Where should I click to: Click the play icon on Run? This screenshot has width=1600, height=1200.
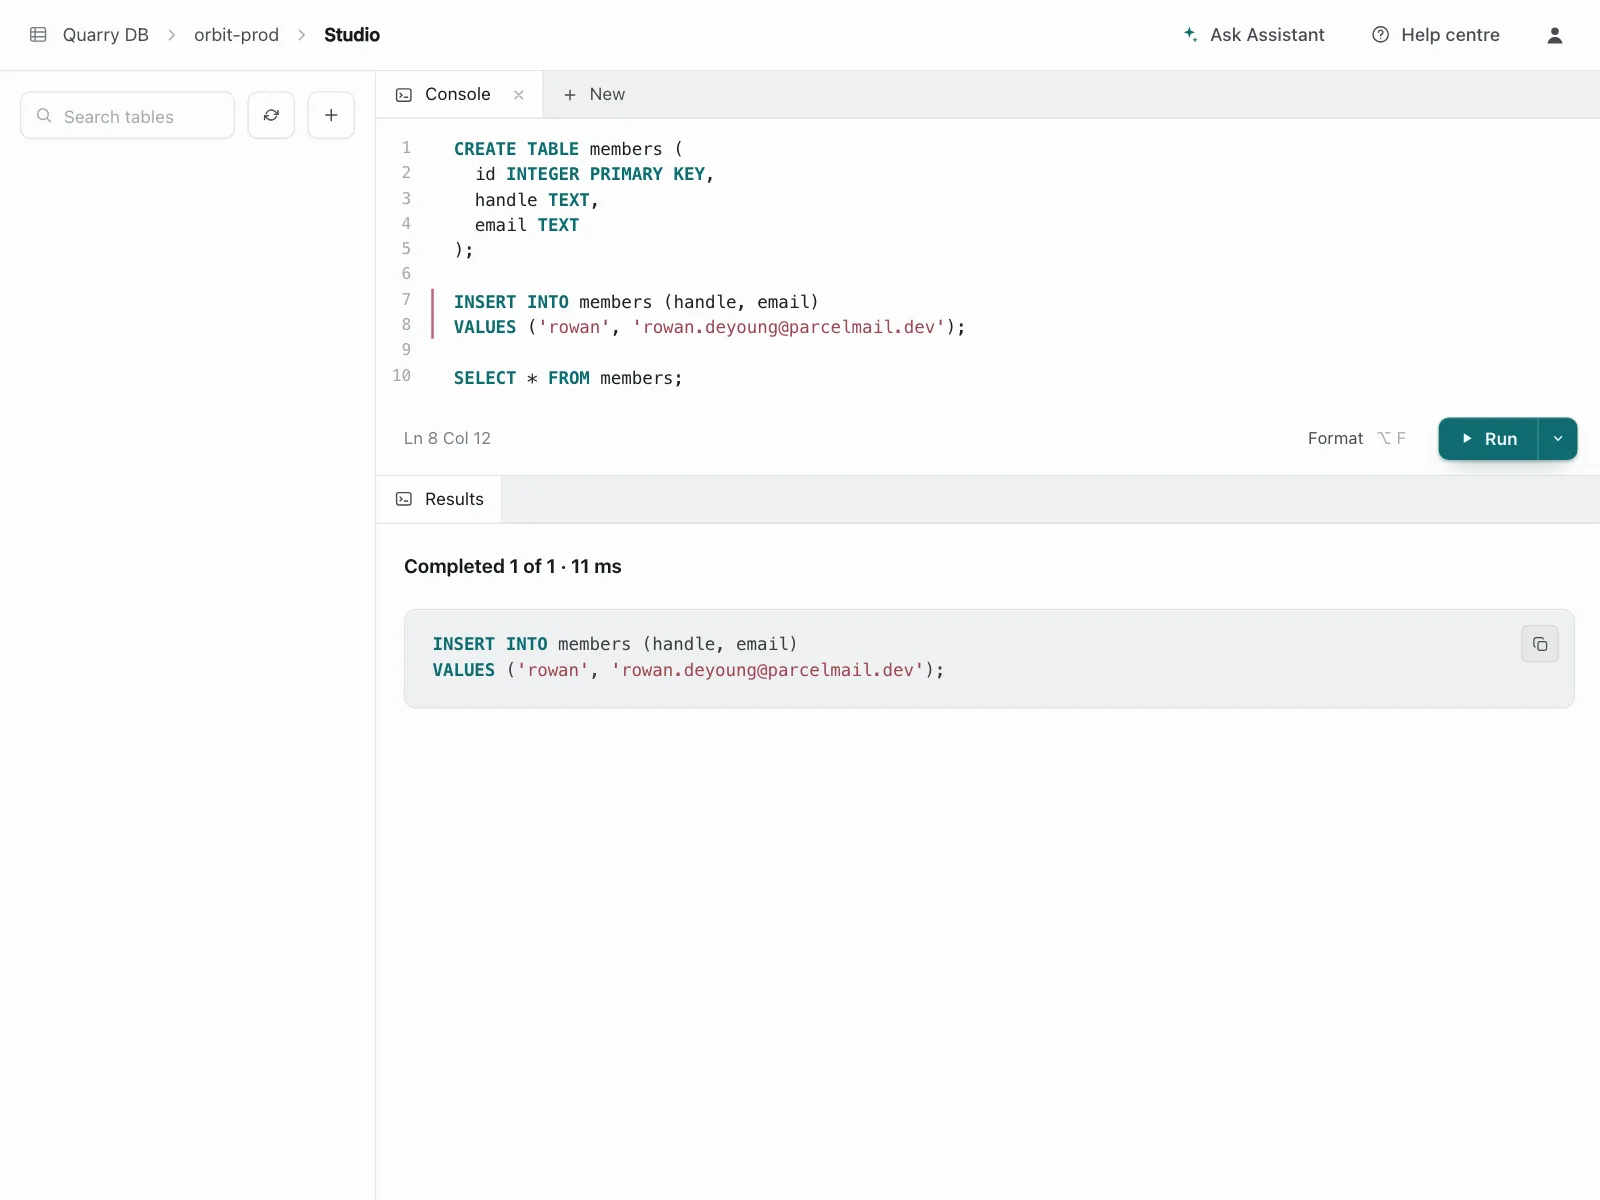click(1466, 438)
